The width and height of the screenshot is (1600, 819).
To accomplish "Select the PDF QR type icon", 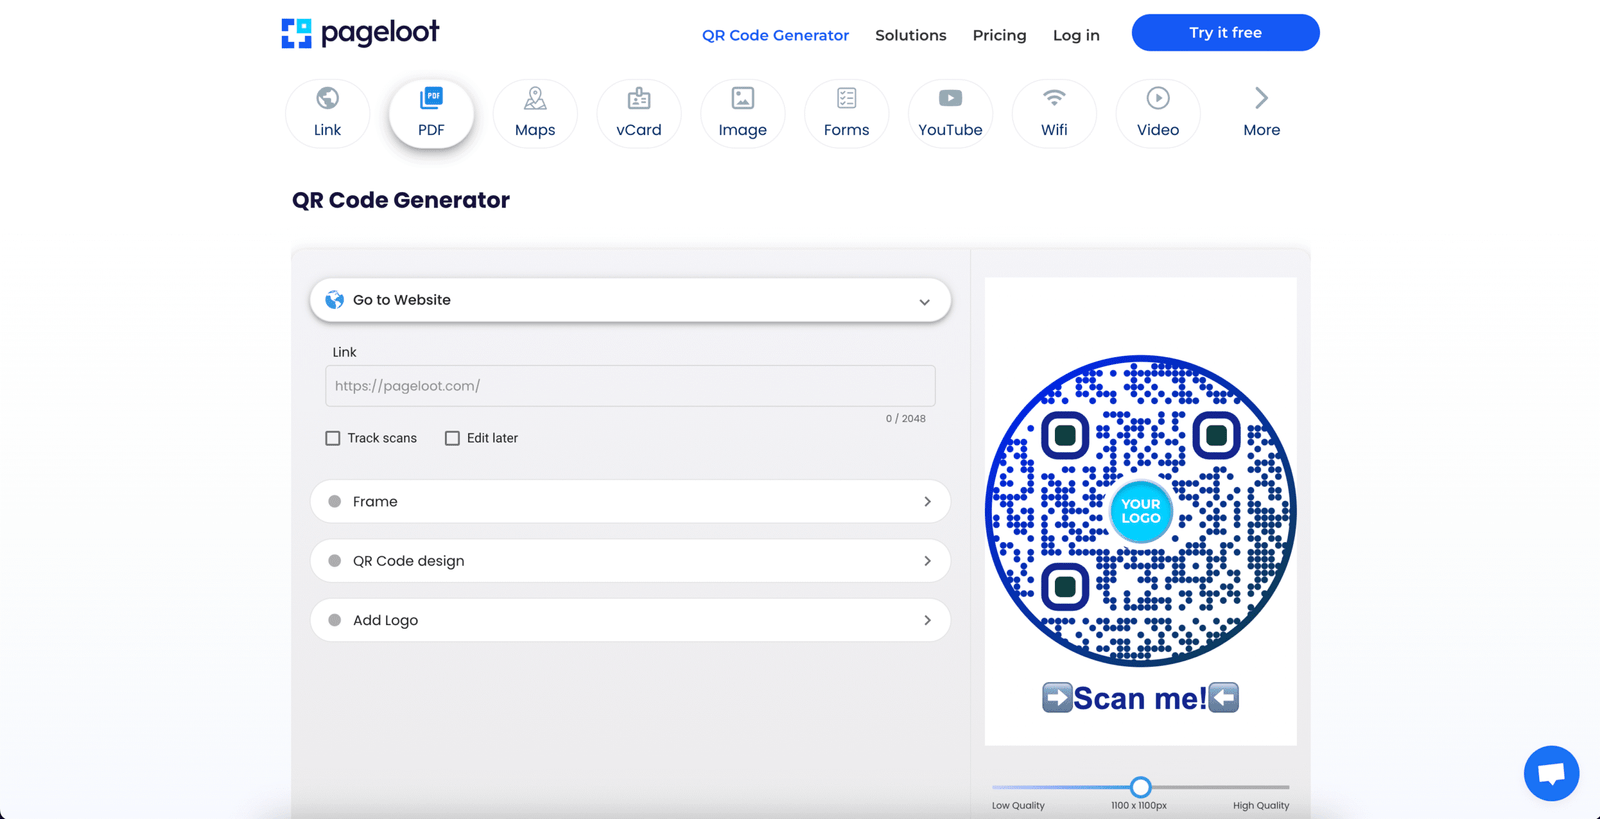I will click(431, 113).
